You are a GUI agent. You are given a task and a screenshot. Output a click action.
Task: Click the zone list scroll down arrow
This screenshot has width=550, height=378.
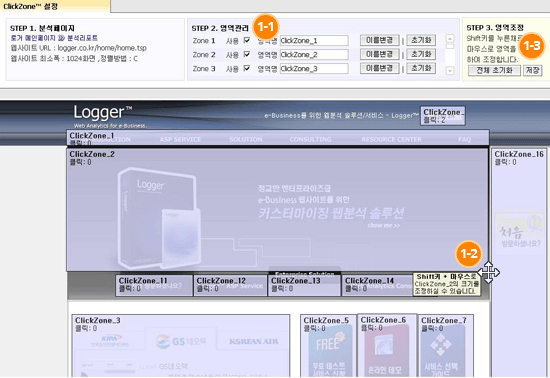[450, 71]
